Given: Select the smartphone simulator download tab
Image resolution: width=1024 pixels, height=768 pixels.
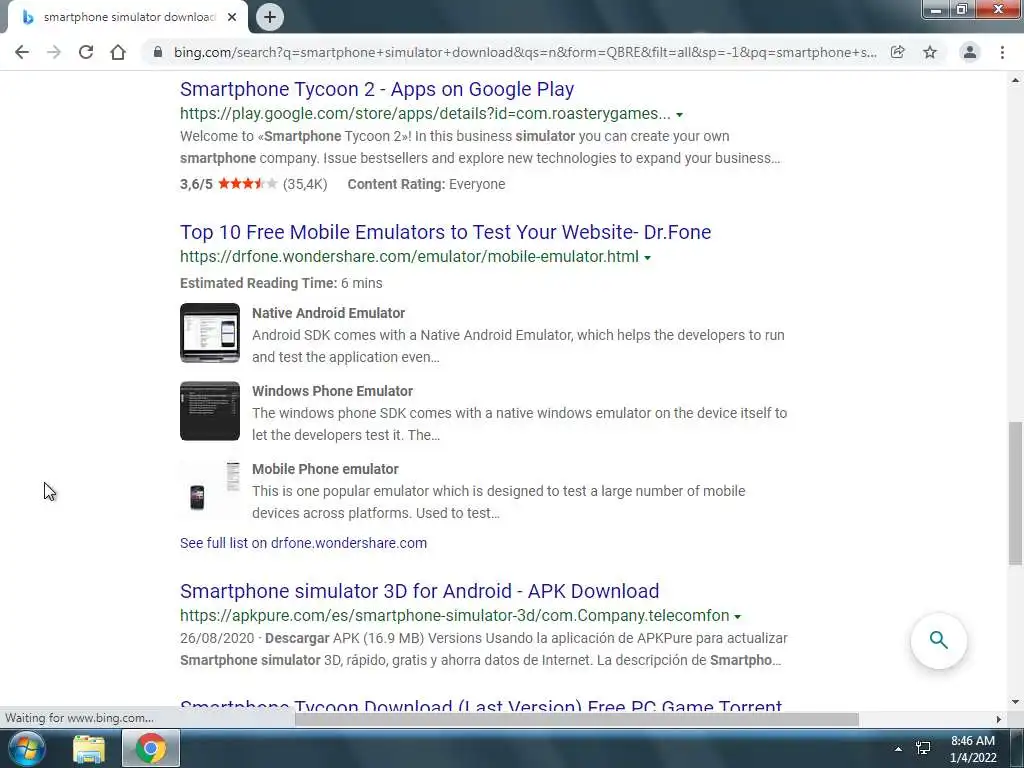Looking at the screenshot, I should tap(127, 17).
